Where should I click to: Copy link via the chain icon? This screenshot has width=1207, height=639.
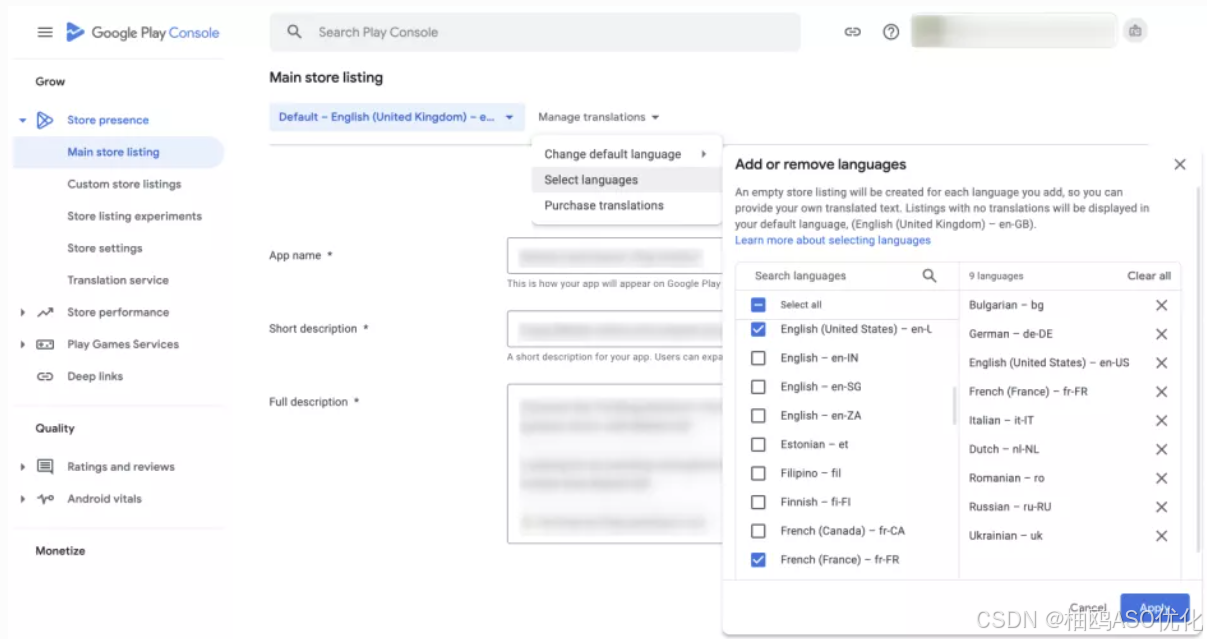pyautogui.click(x=852, y=32)
